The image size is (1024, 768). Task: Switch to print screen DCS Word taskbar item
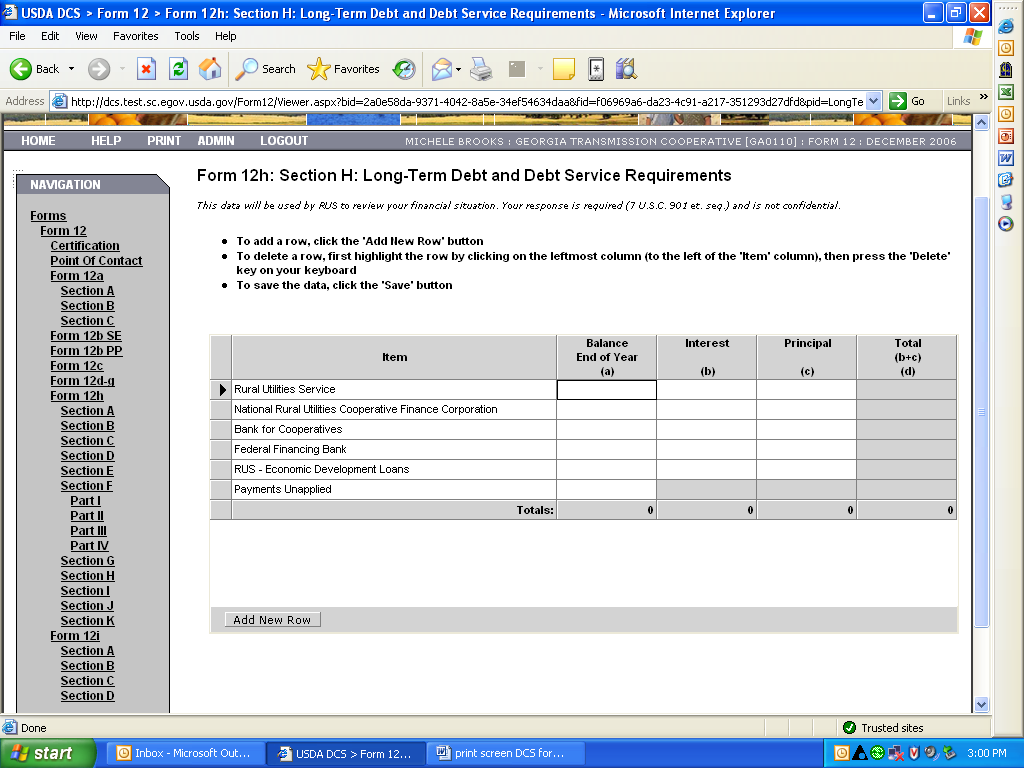click(x=505, y=753)
